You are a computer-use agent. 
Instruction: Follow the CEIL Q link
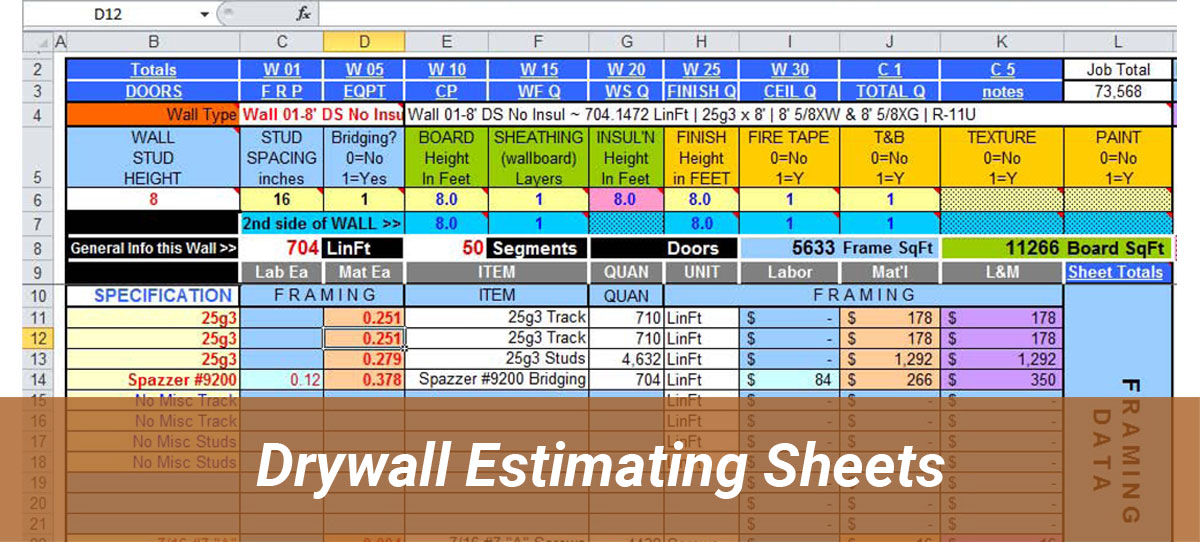point(789,91)
